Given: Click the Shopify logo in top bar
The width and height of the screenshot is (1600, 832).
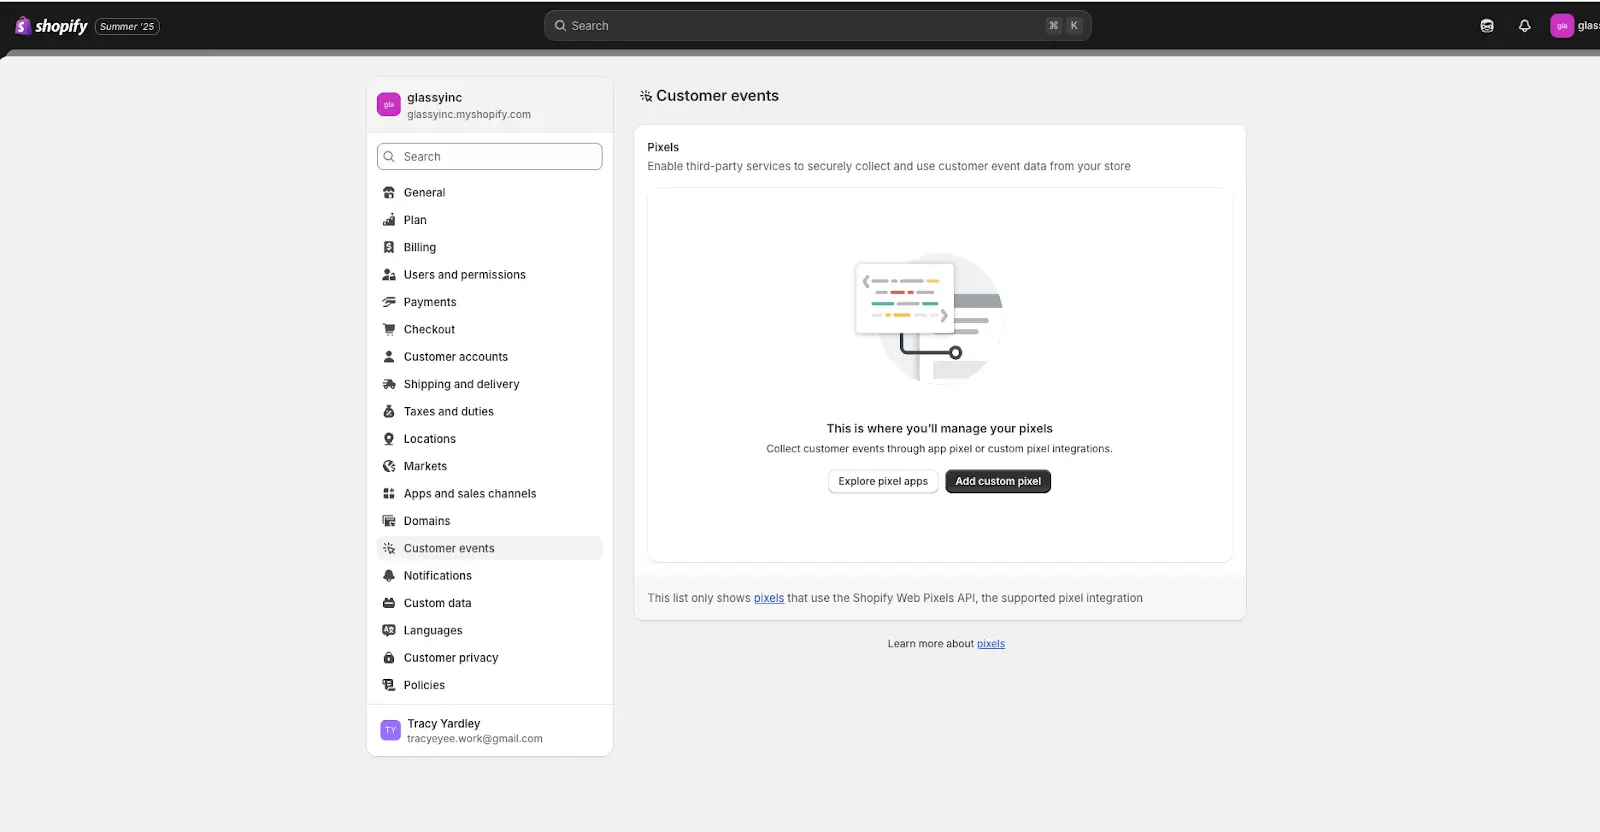Looking at the screenshot, I should pyautogui.click(x=52, y=26).
